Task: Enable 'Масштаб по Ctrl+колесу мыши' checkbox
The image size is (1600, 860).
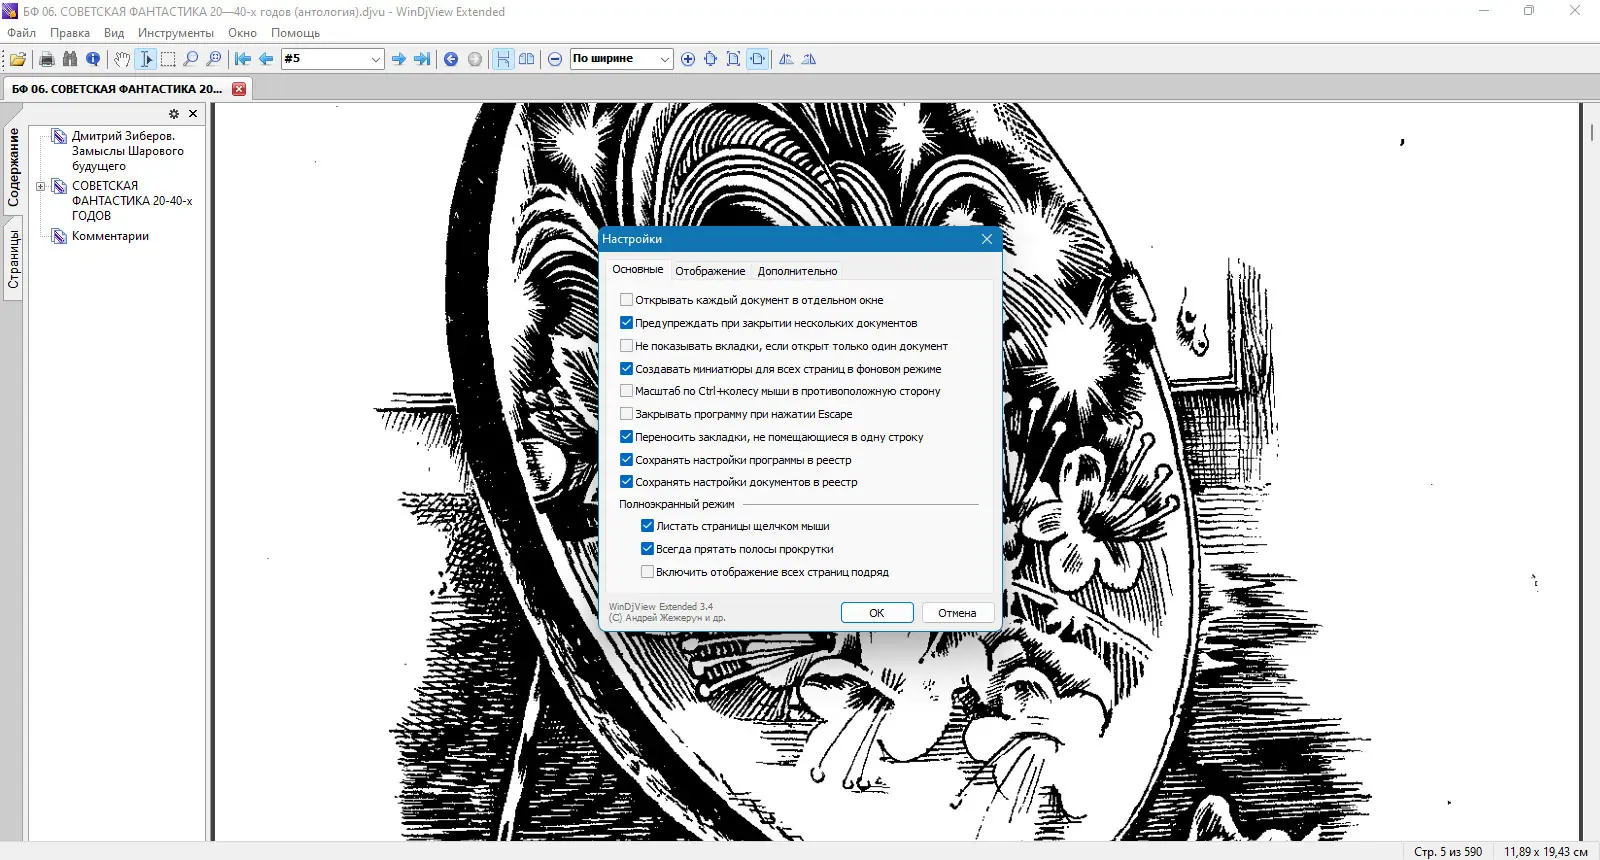Action: (x=627, y=391)
